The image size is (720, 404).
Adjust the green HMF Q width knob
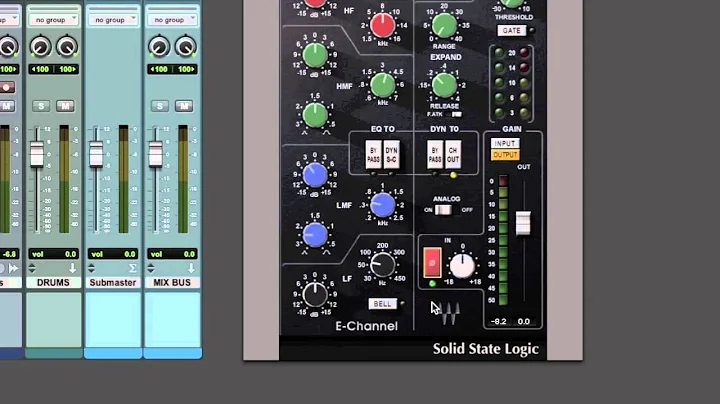click(x=315, y=115)
